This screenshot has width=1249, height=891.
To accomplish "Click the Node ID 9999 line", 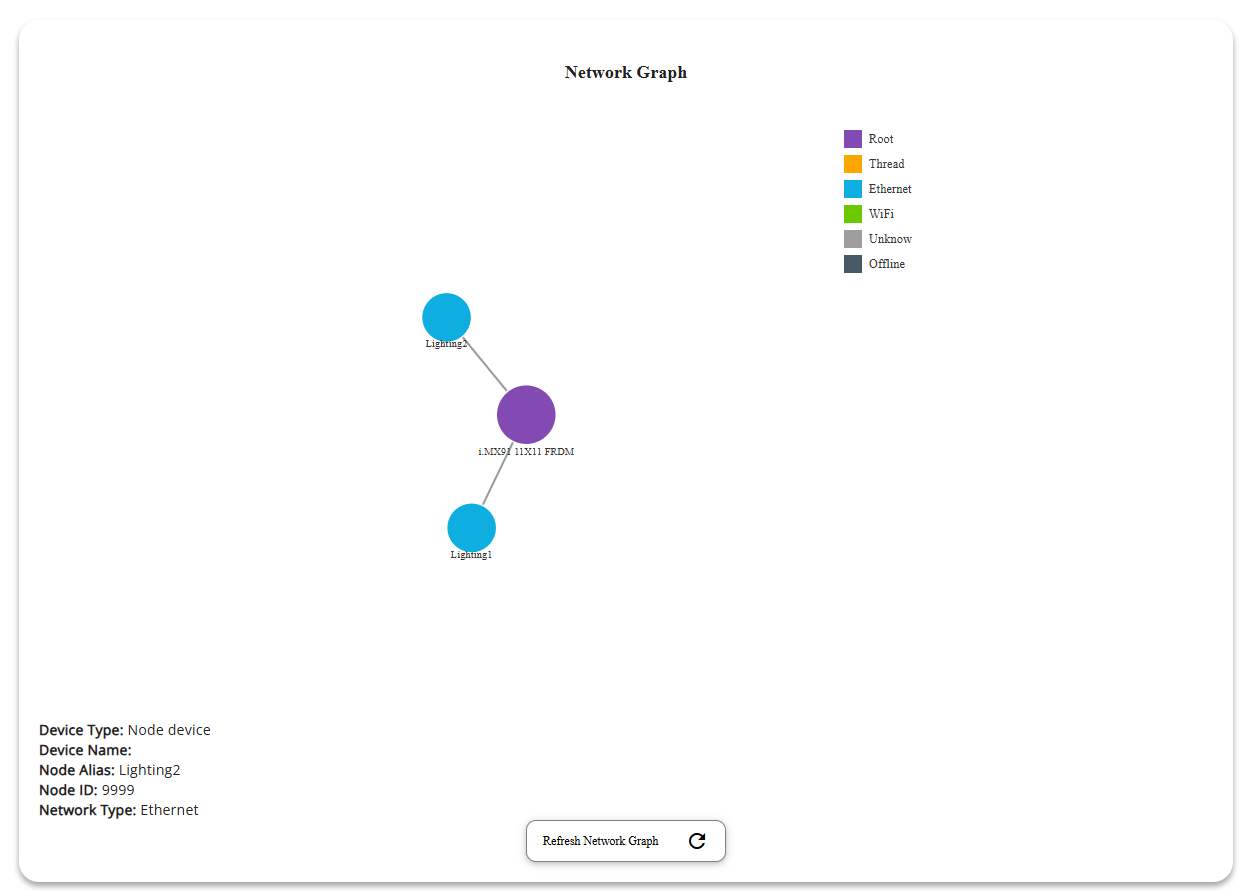I will click(87, 790).
